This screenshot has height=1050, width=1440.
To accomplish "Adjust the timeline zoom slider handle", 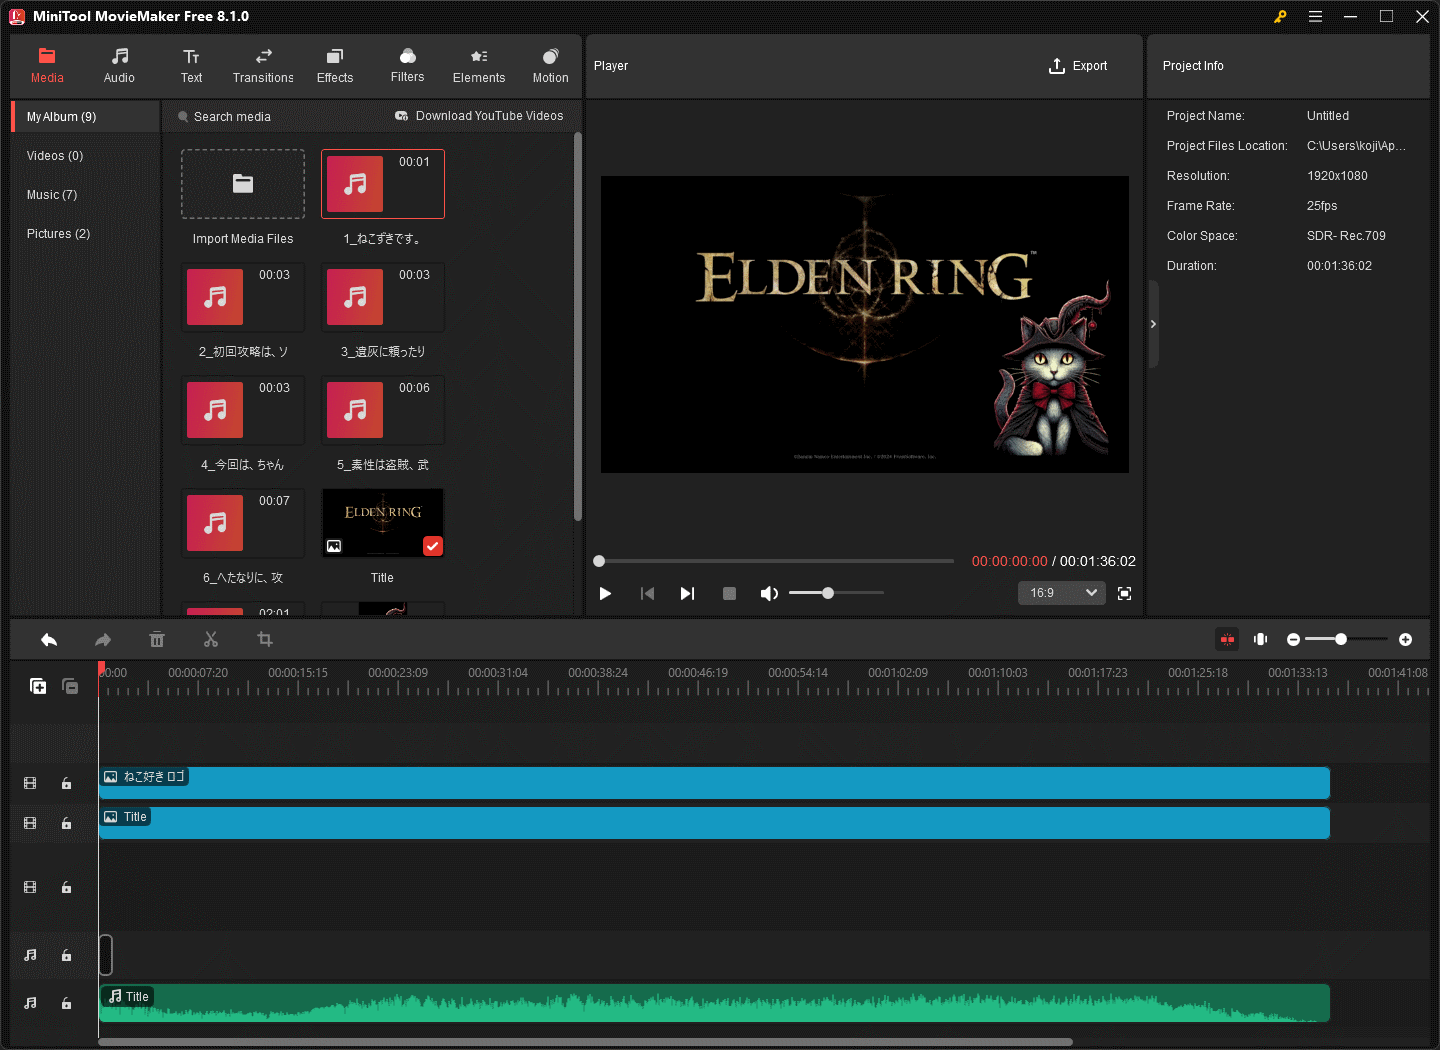I will pyautogui.click(x=1341, y=639).
